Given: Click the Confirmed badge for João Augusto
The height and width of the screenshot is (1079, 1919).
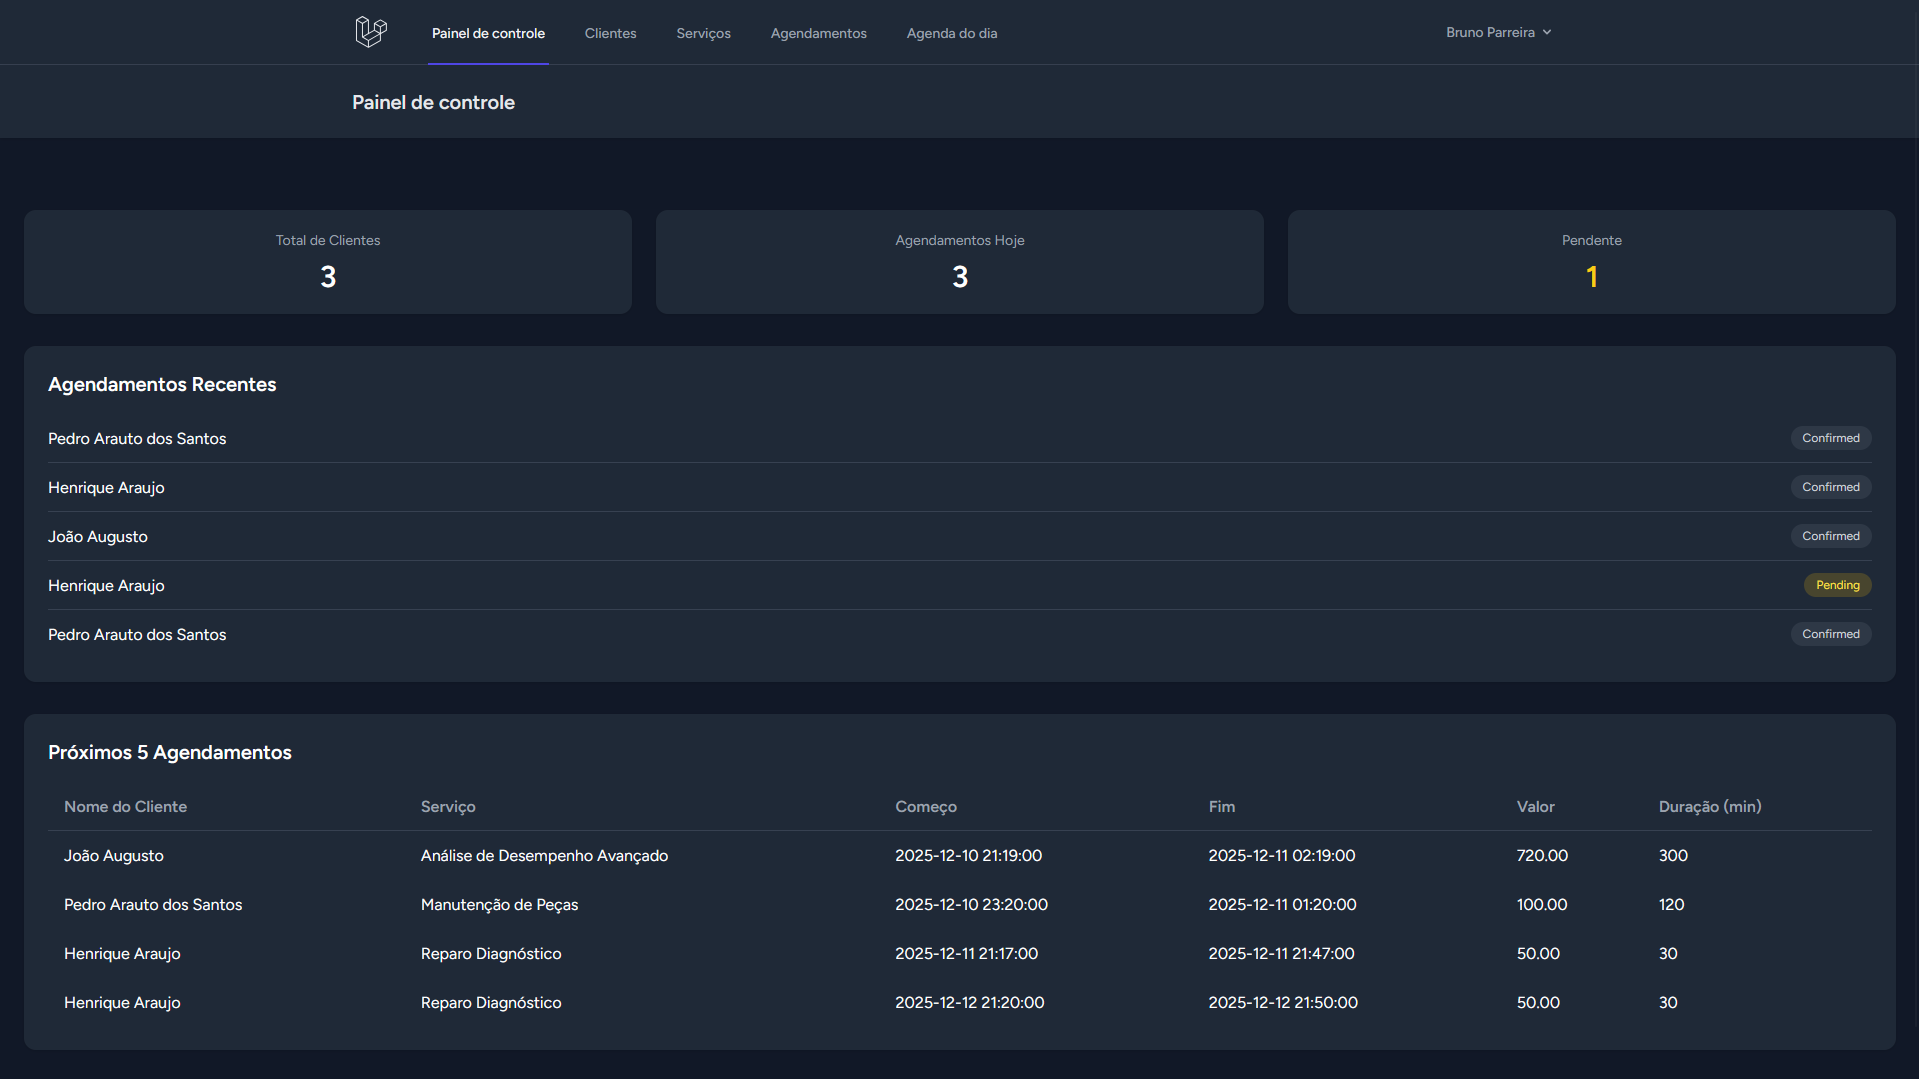Looking at the screenshot, I should pyautogui.click(x=1831, y=536).
